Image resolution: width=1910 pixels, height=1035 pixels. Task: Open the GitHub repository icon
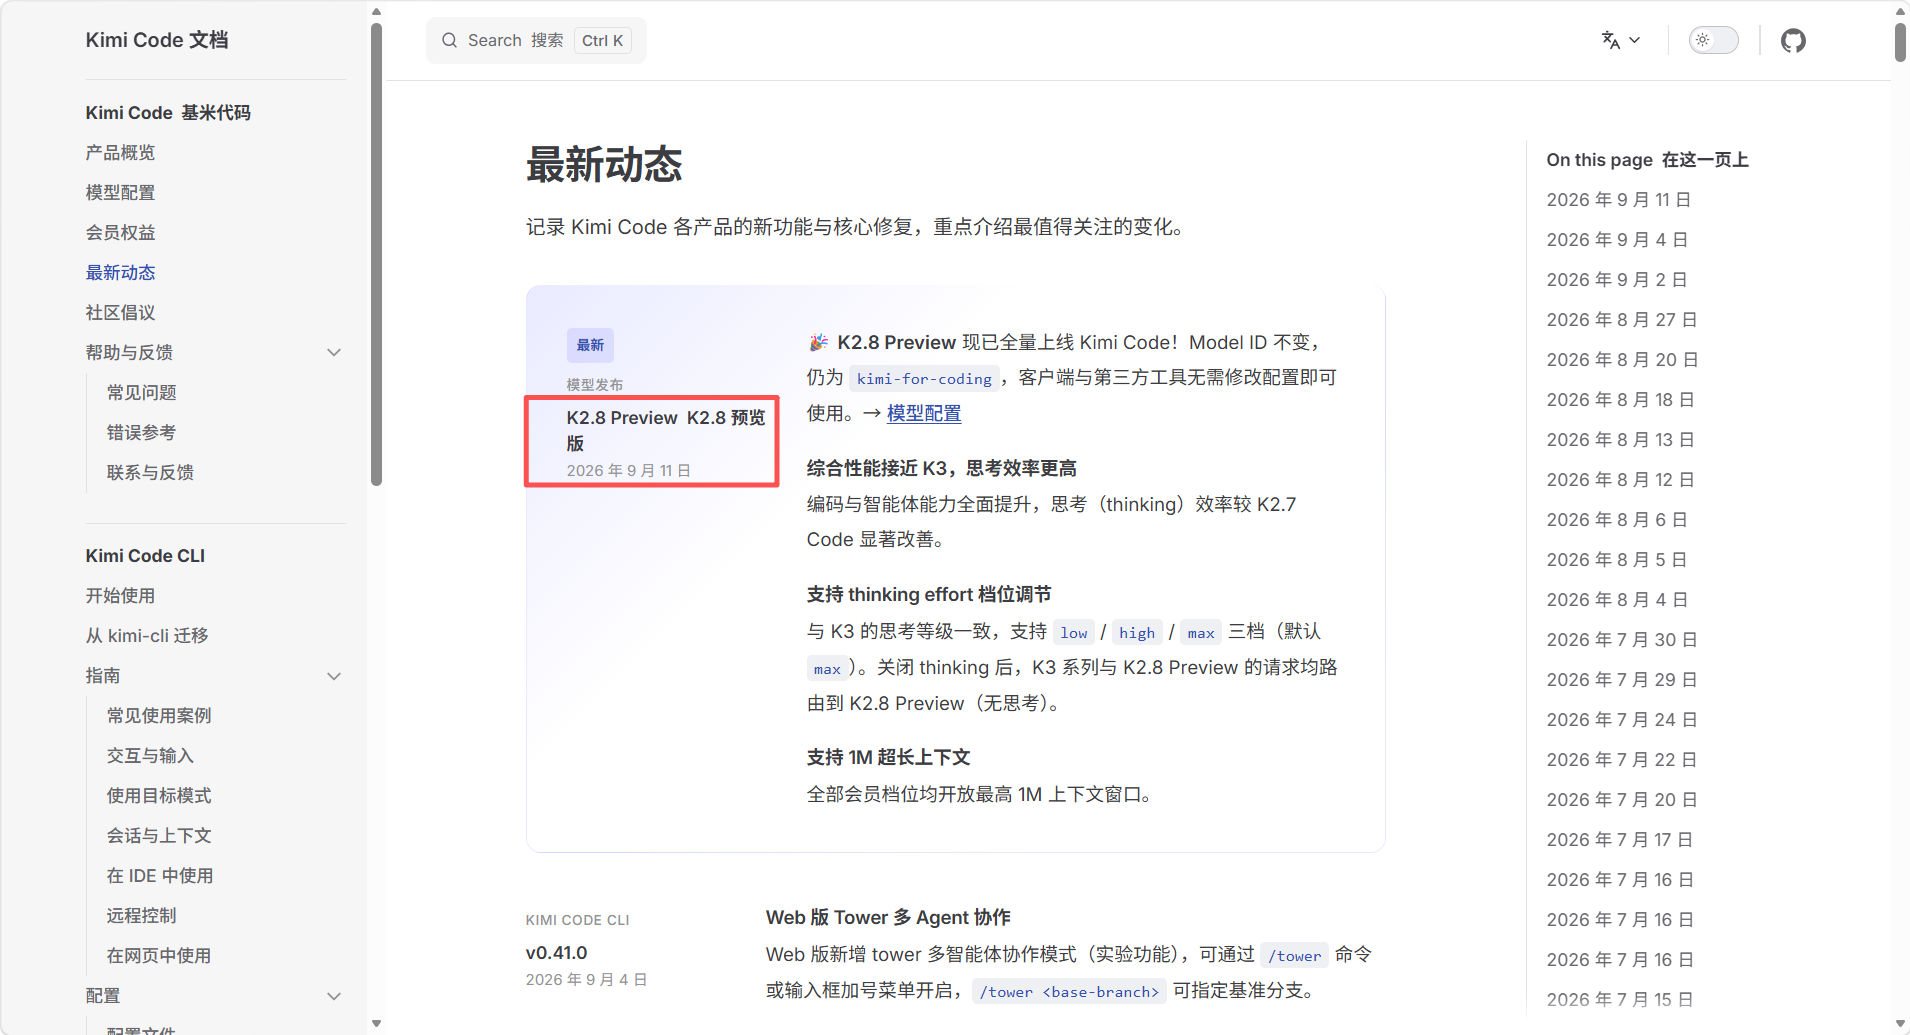pyautogui.click(x=1793, y=40)
